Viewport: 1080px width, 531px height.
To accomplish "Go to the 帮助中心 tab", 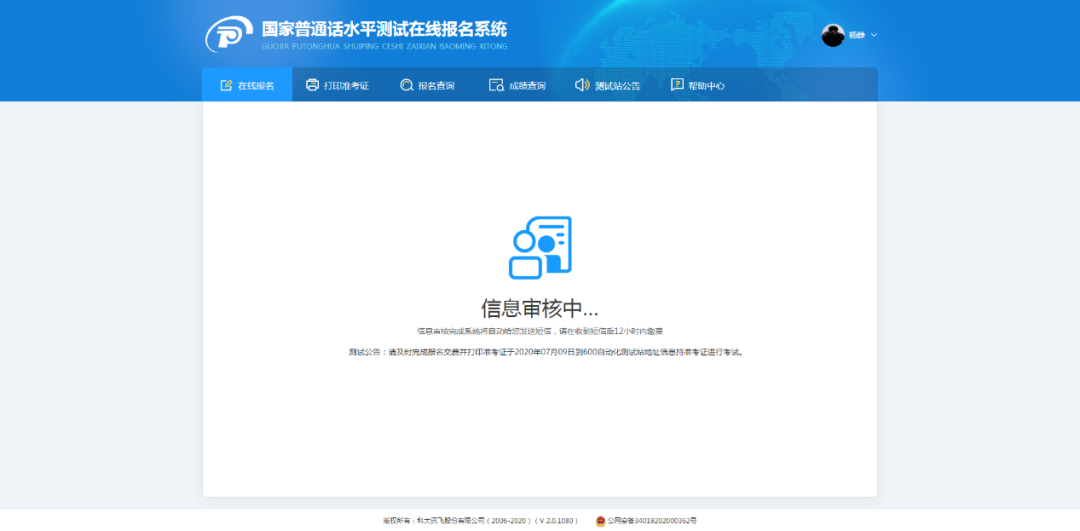I will click(x=706, y=86).
